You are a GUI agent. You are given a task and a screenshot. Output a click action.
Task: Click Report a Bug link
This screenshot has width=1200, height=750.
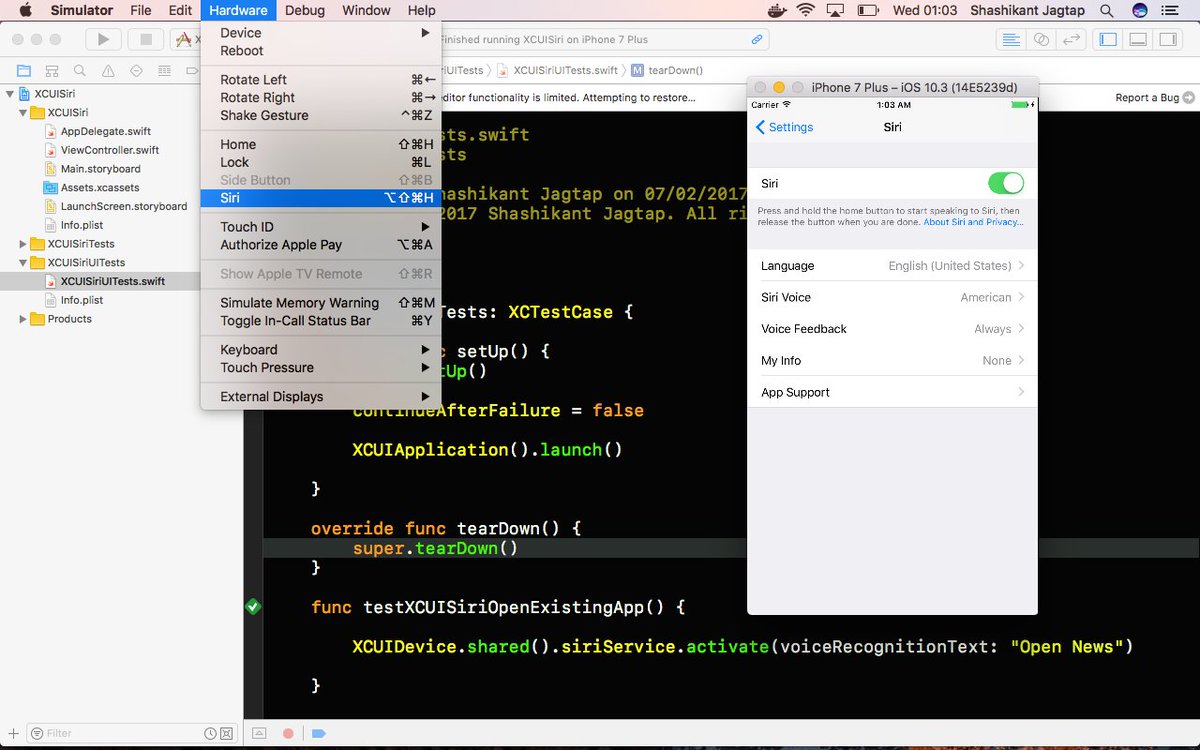(x=1147, y=98)
